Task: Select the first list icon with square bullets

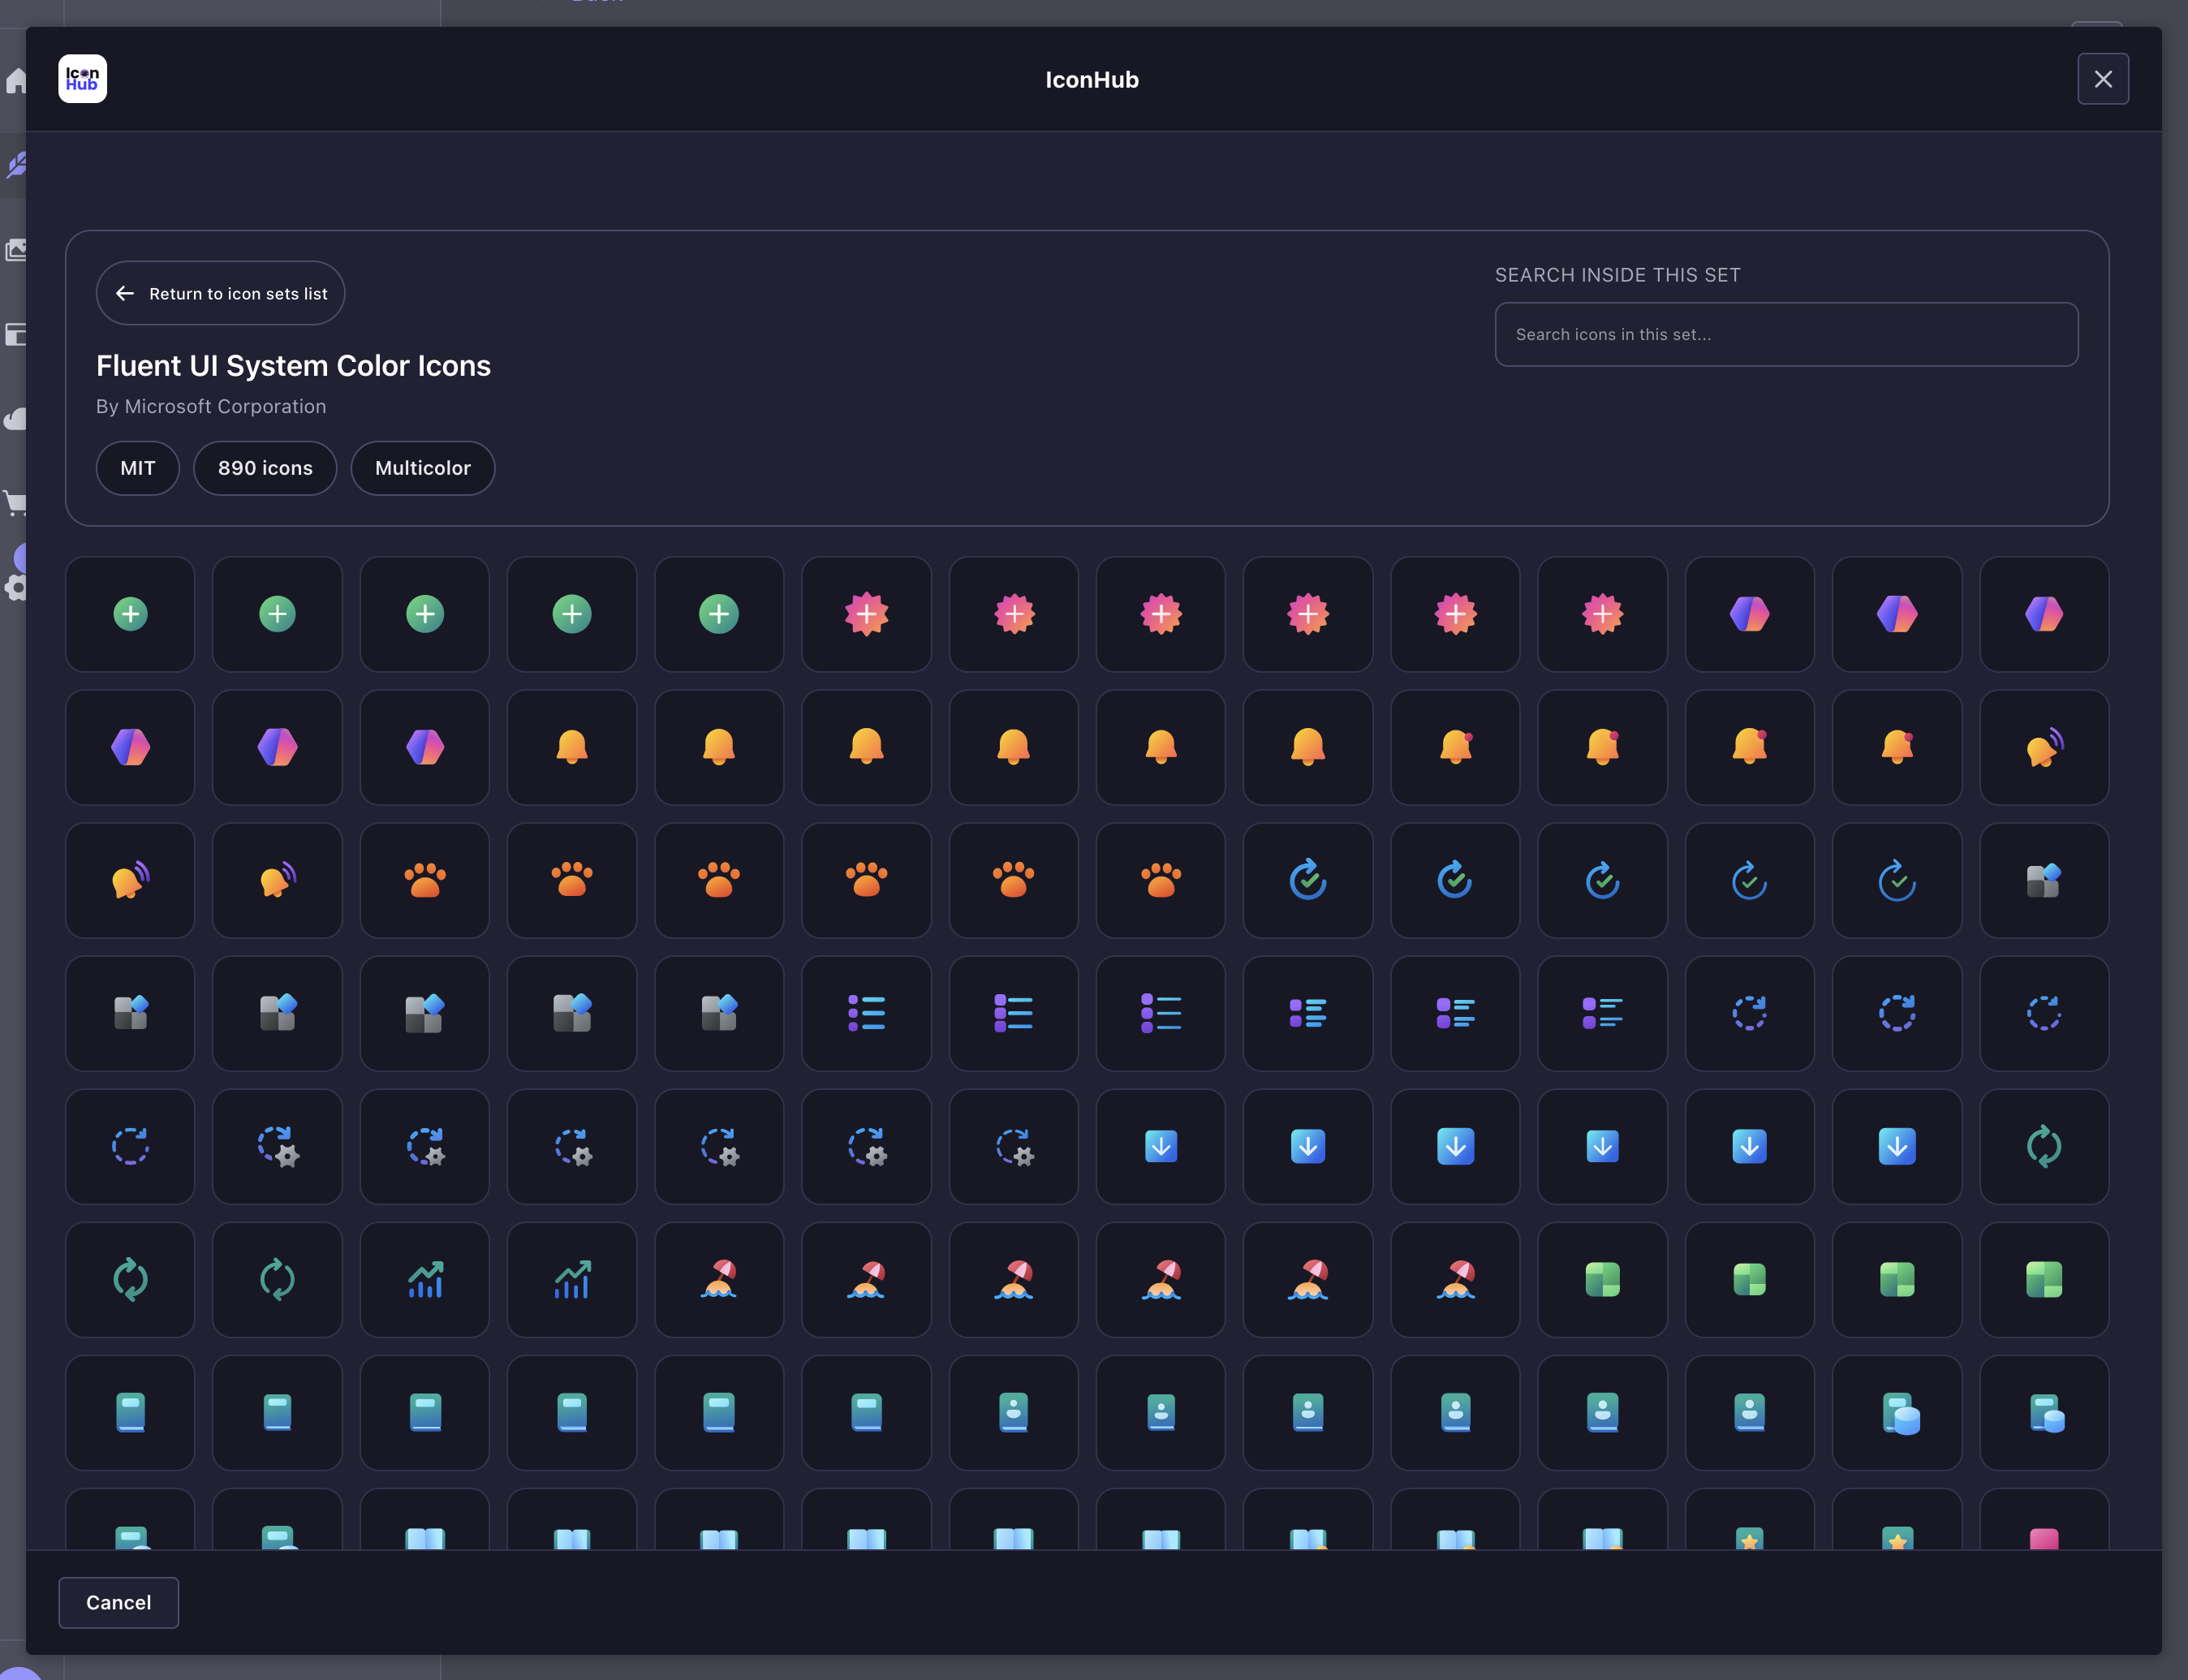Action: (x=1013, y=1013)
